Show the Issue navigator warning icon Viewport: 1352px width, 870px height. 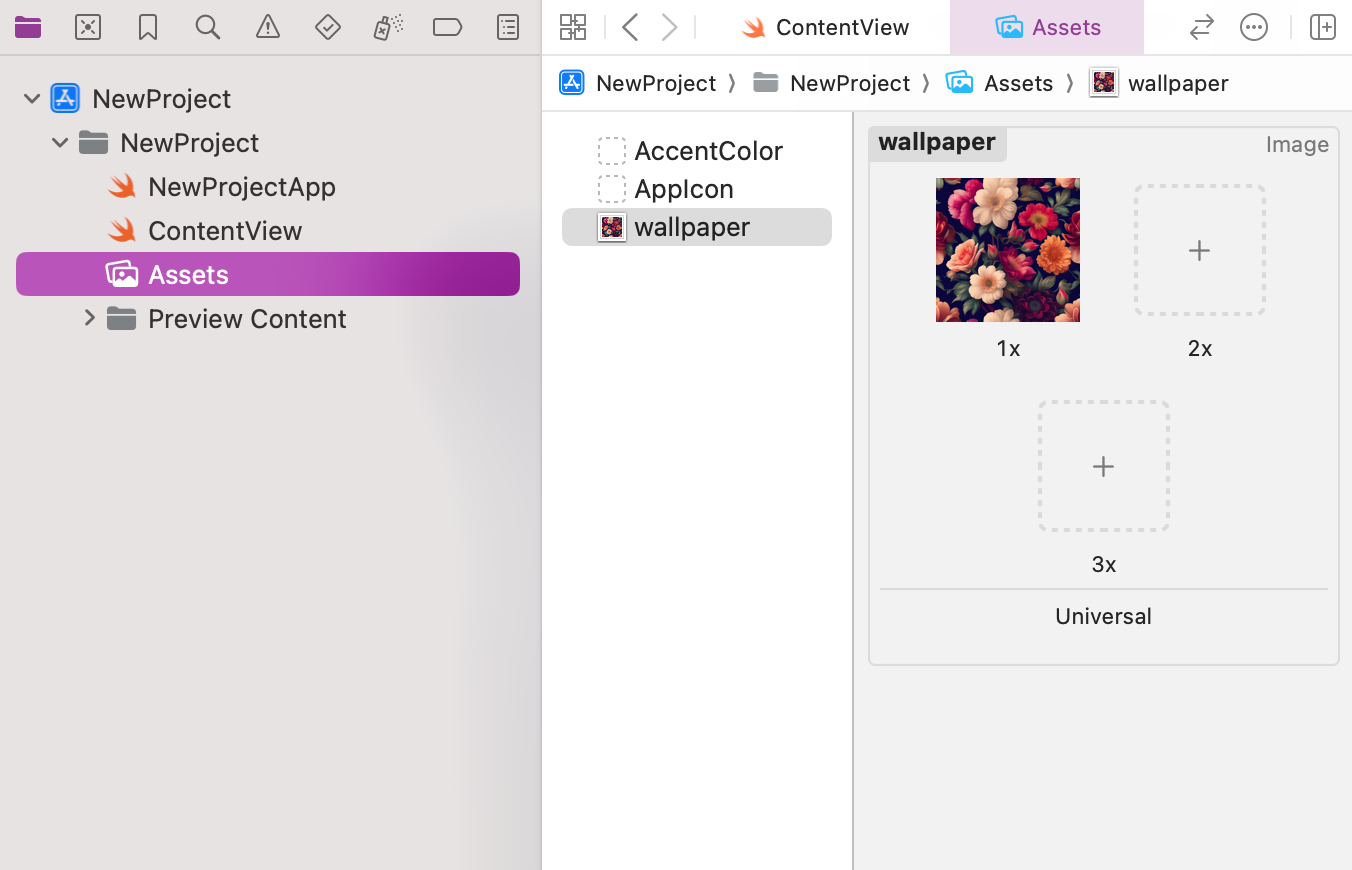pos(268,27)
